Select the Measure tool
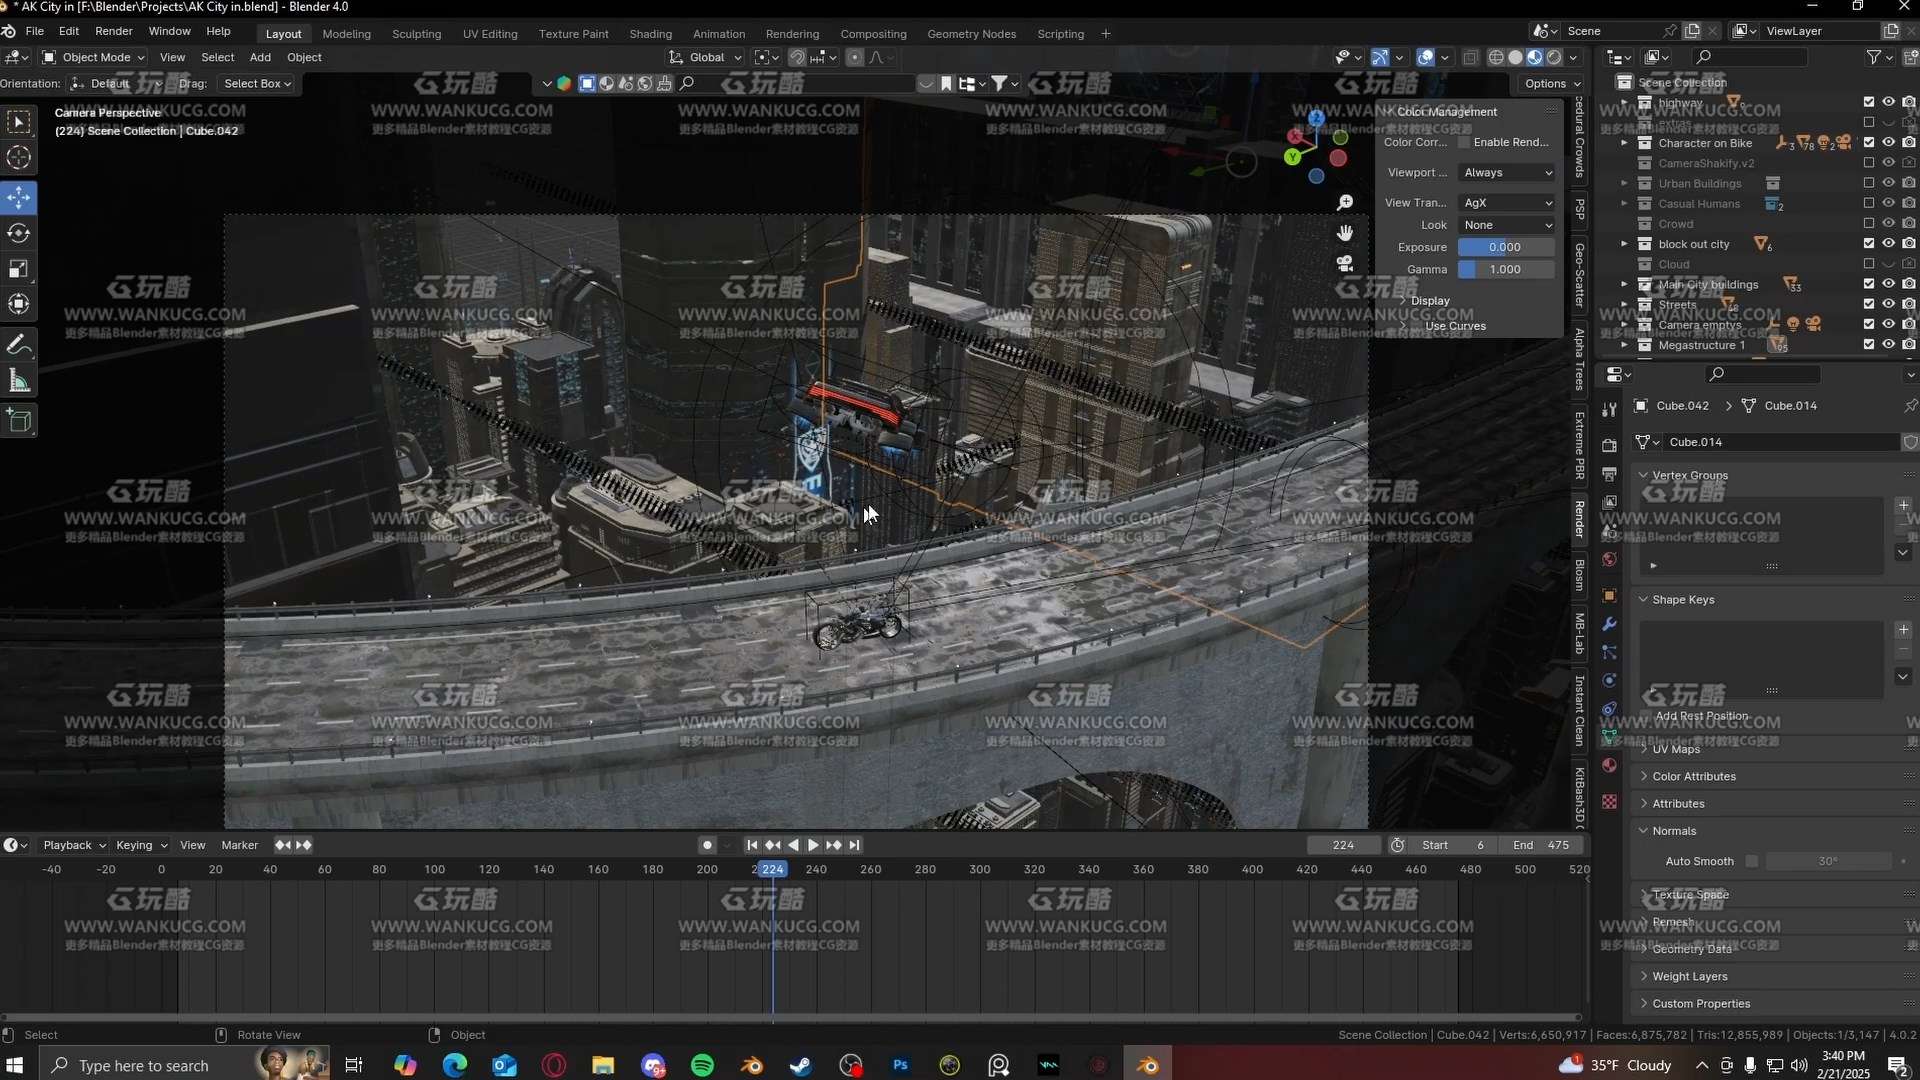 [19, 380]
